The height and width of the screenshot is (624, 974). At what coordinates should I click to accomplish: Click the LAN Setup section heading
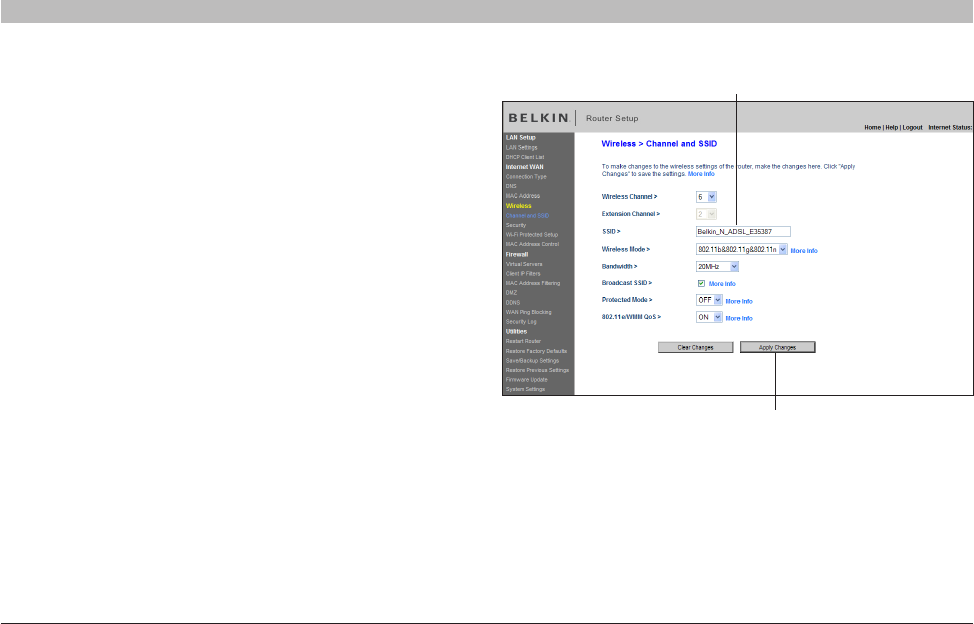click(520, 138)
